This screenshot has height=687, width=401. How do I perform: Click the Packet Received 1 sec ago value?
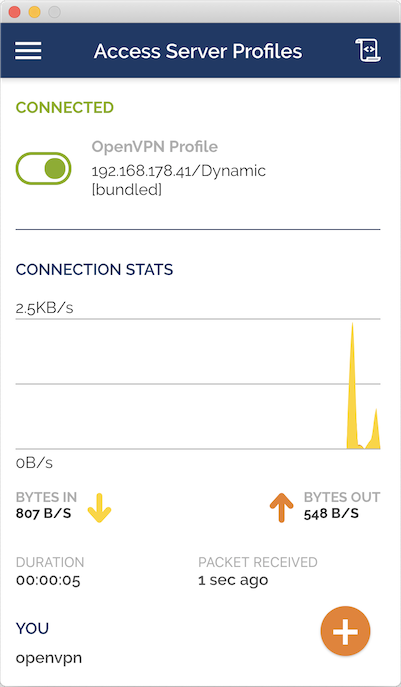click(233, 581)
